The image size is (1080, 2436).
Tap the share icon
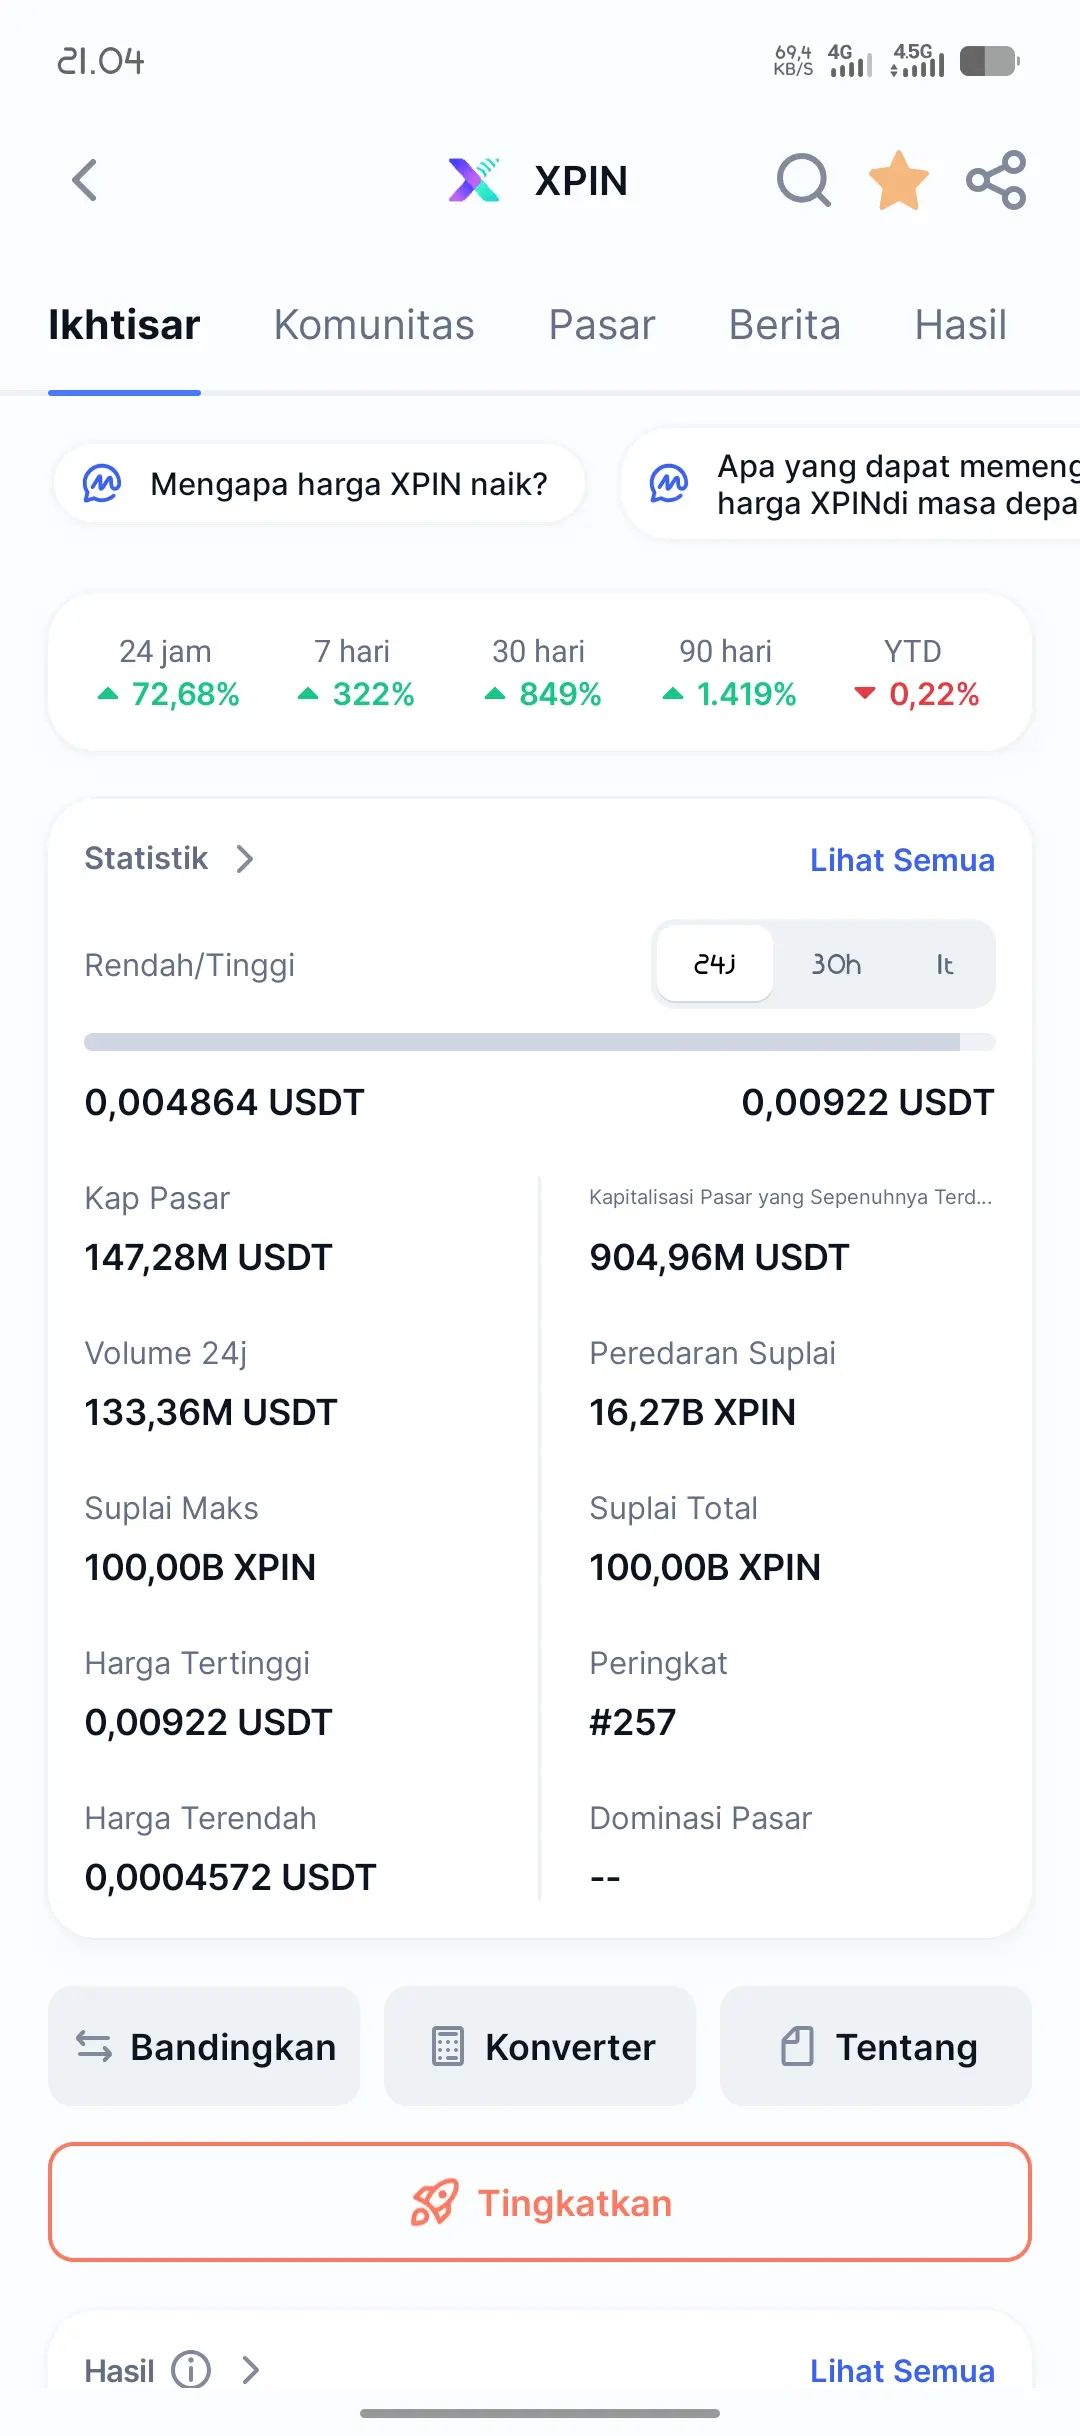[996, 181]
